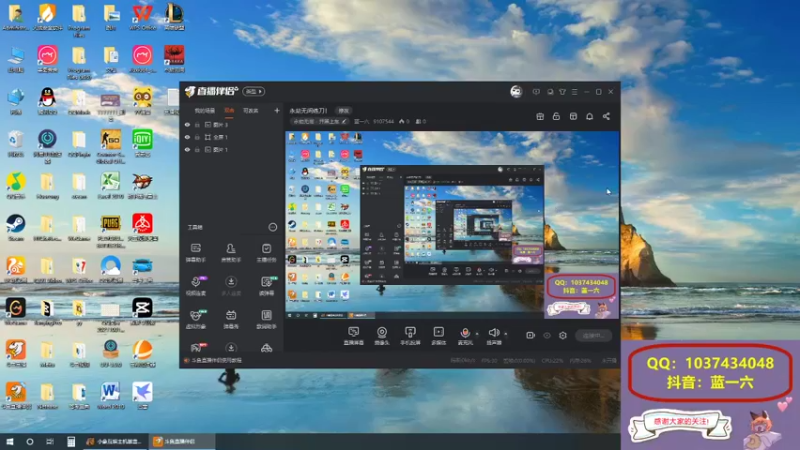Add a live danmaku source
The height and width of the screenshot is (450, 800).
(x=354, y=336)
